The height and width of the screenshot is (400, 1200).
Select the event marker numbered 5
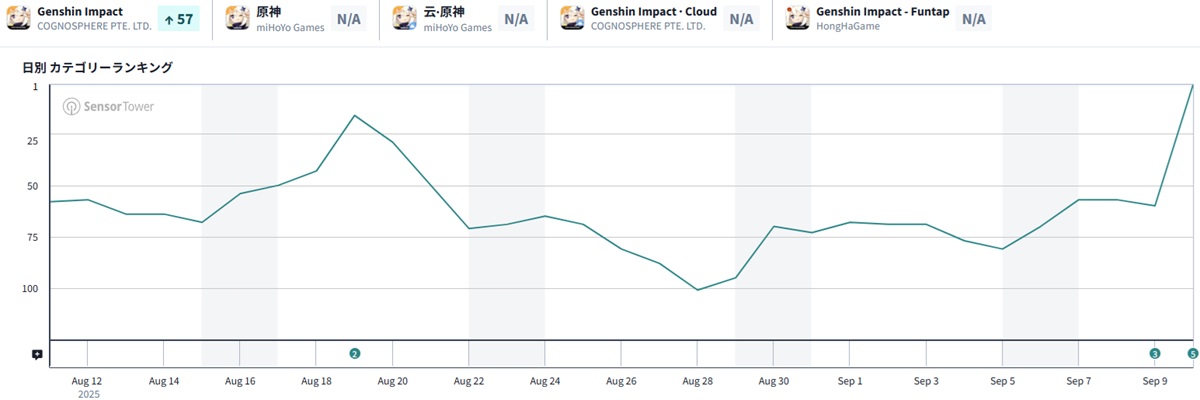click(1192, 353)
